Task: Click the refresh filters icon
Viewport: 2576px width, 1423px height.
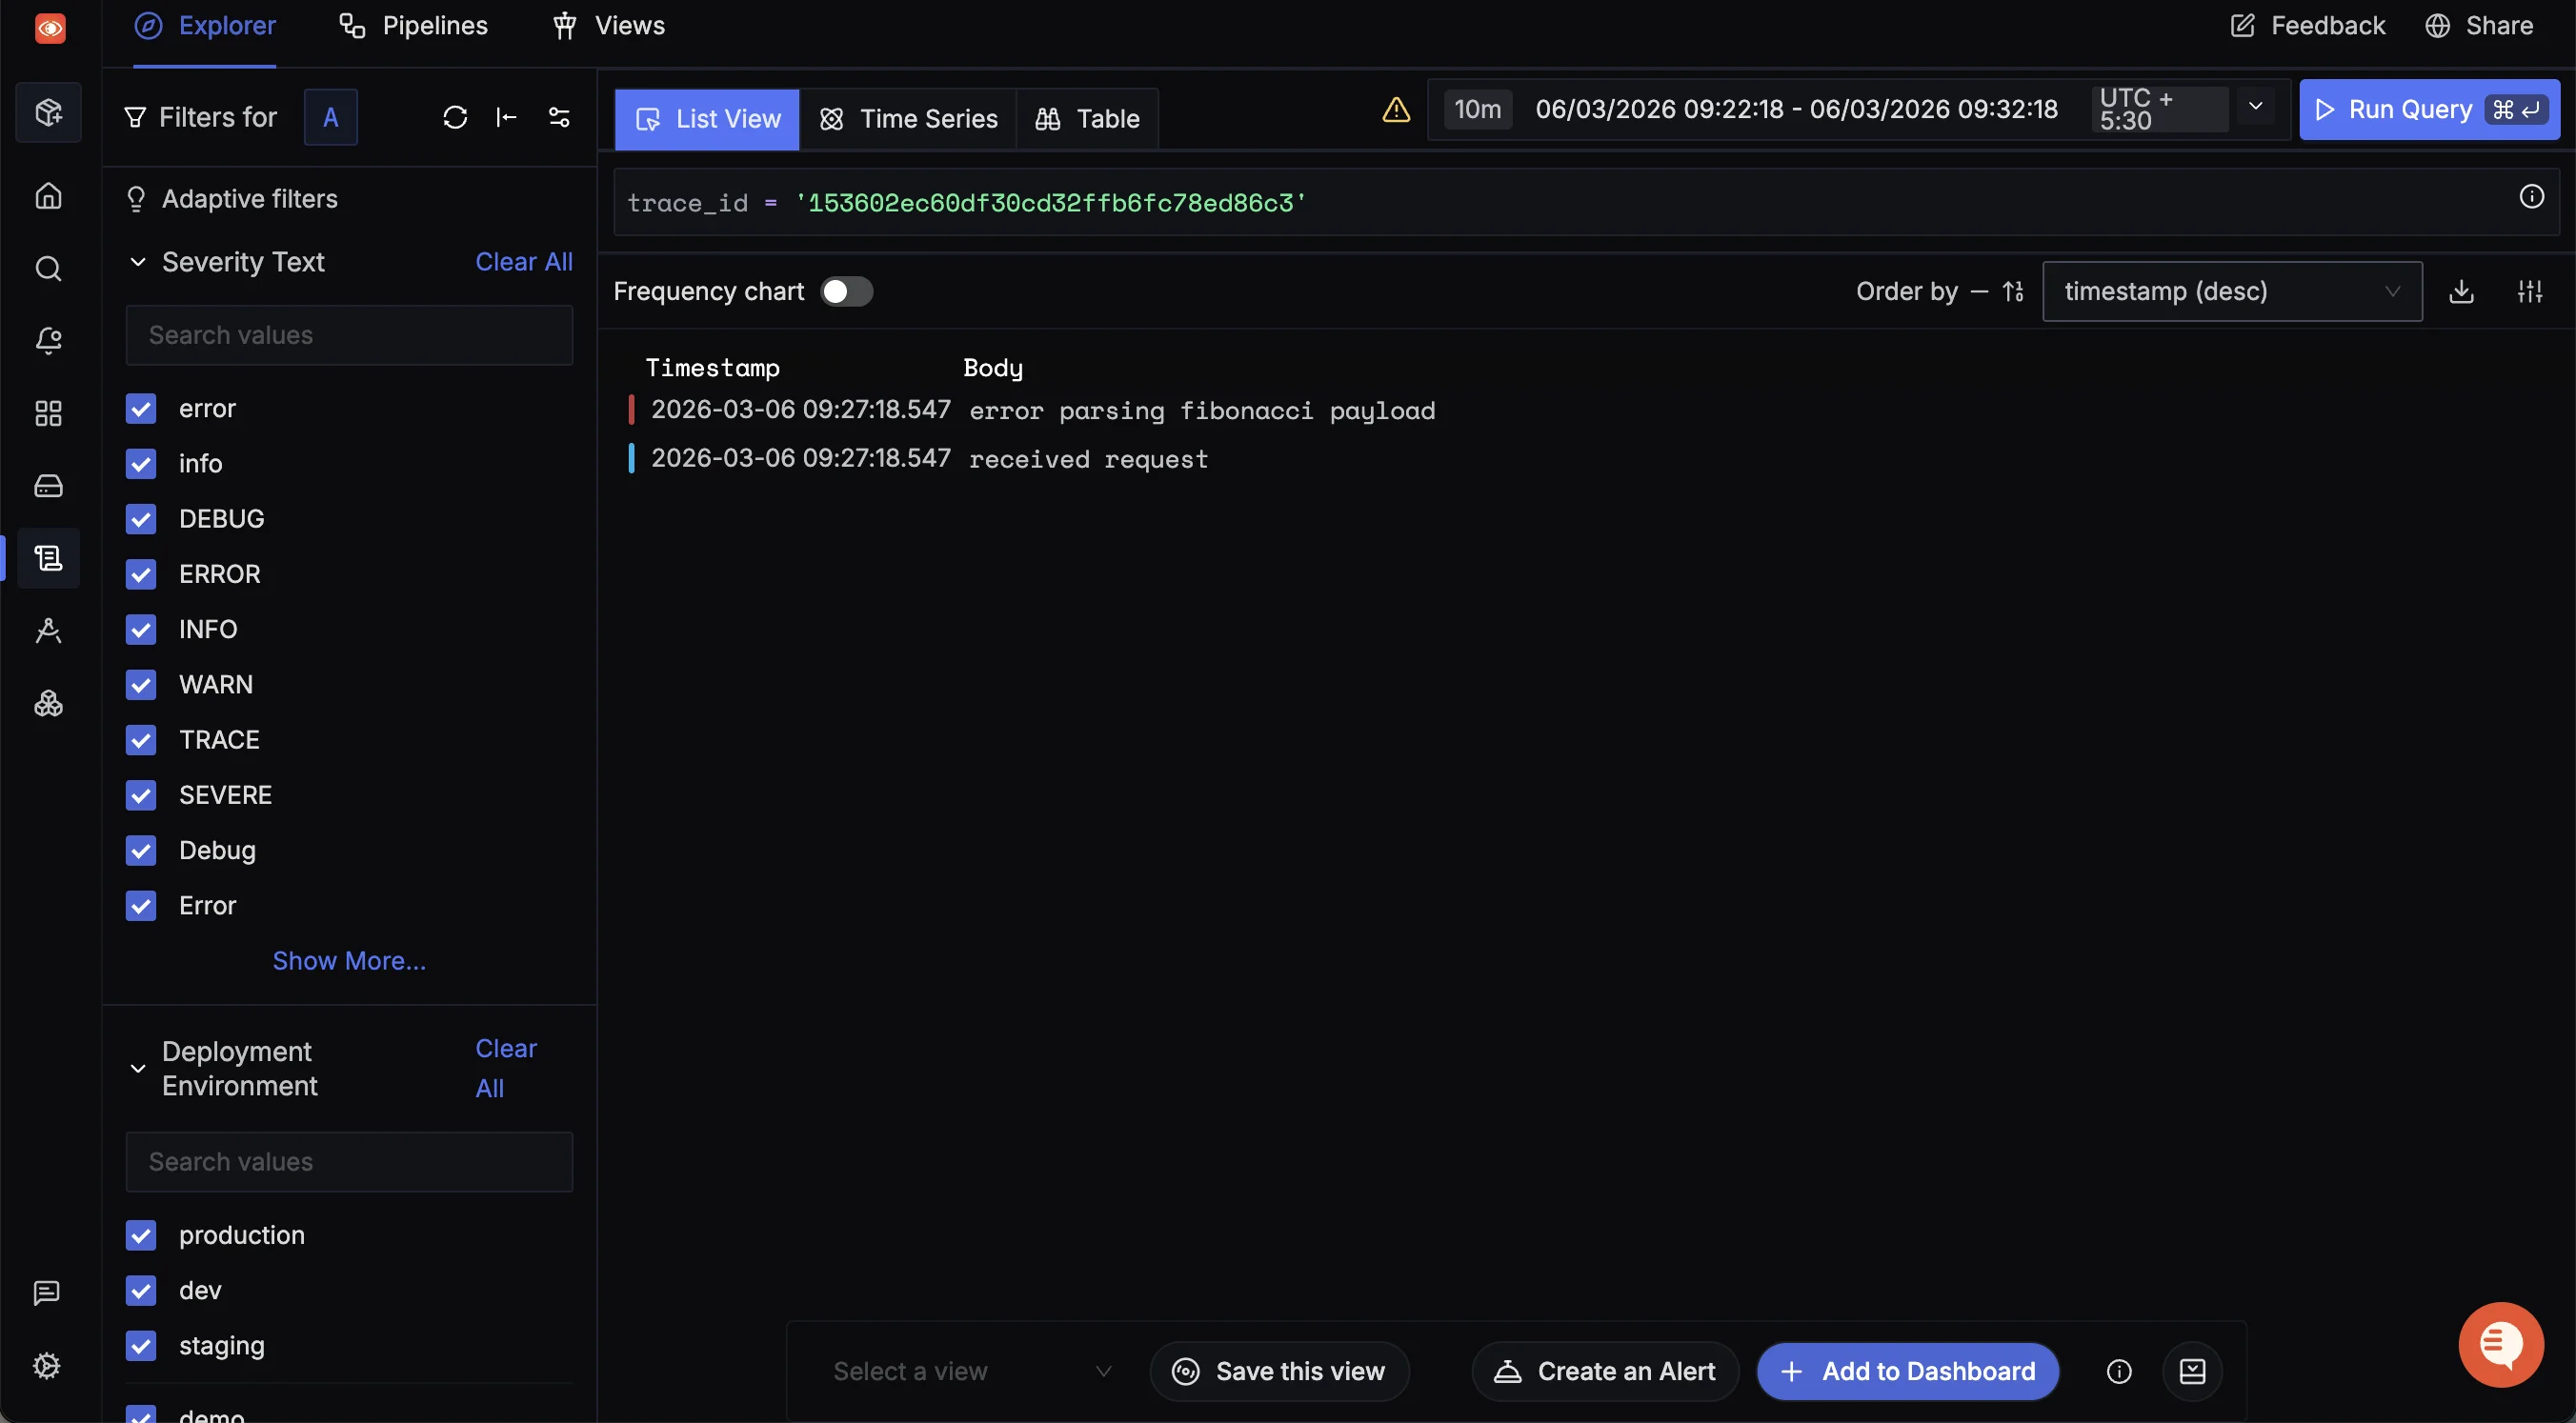Action: pyautogui.click(x=455, y=117)
